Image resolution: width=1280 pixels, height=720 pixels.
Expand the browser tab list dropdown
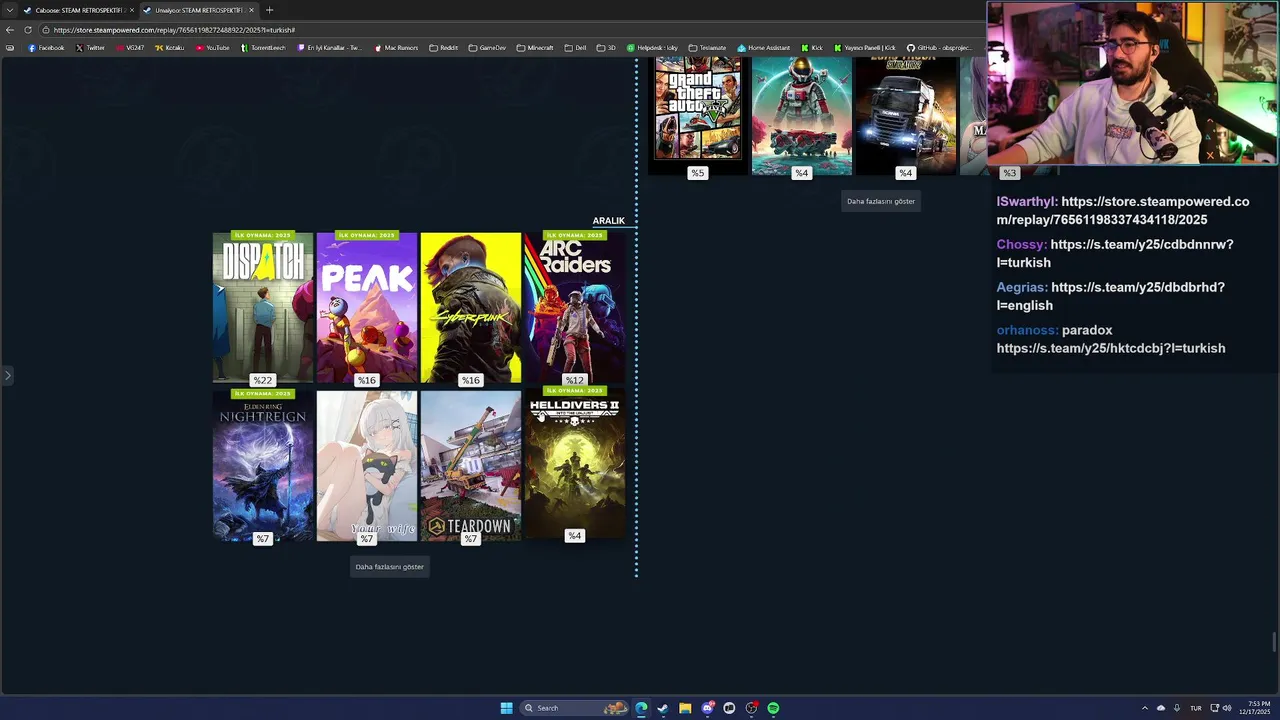coord(10,10)
